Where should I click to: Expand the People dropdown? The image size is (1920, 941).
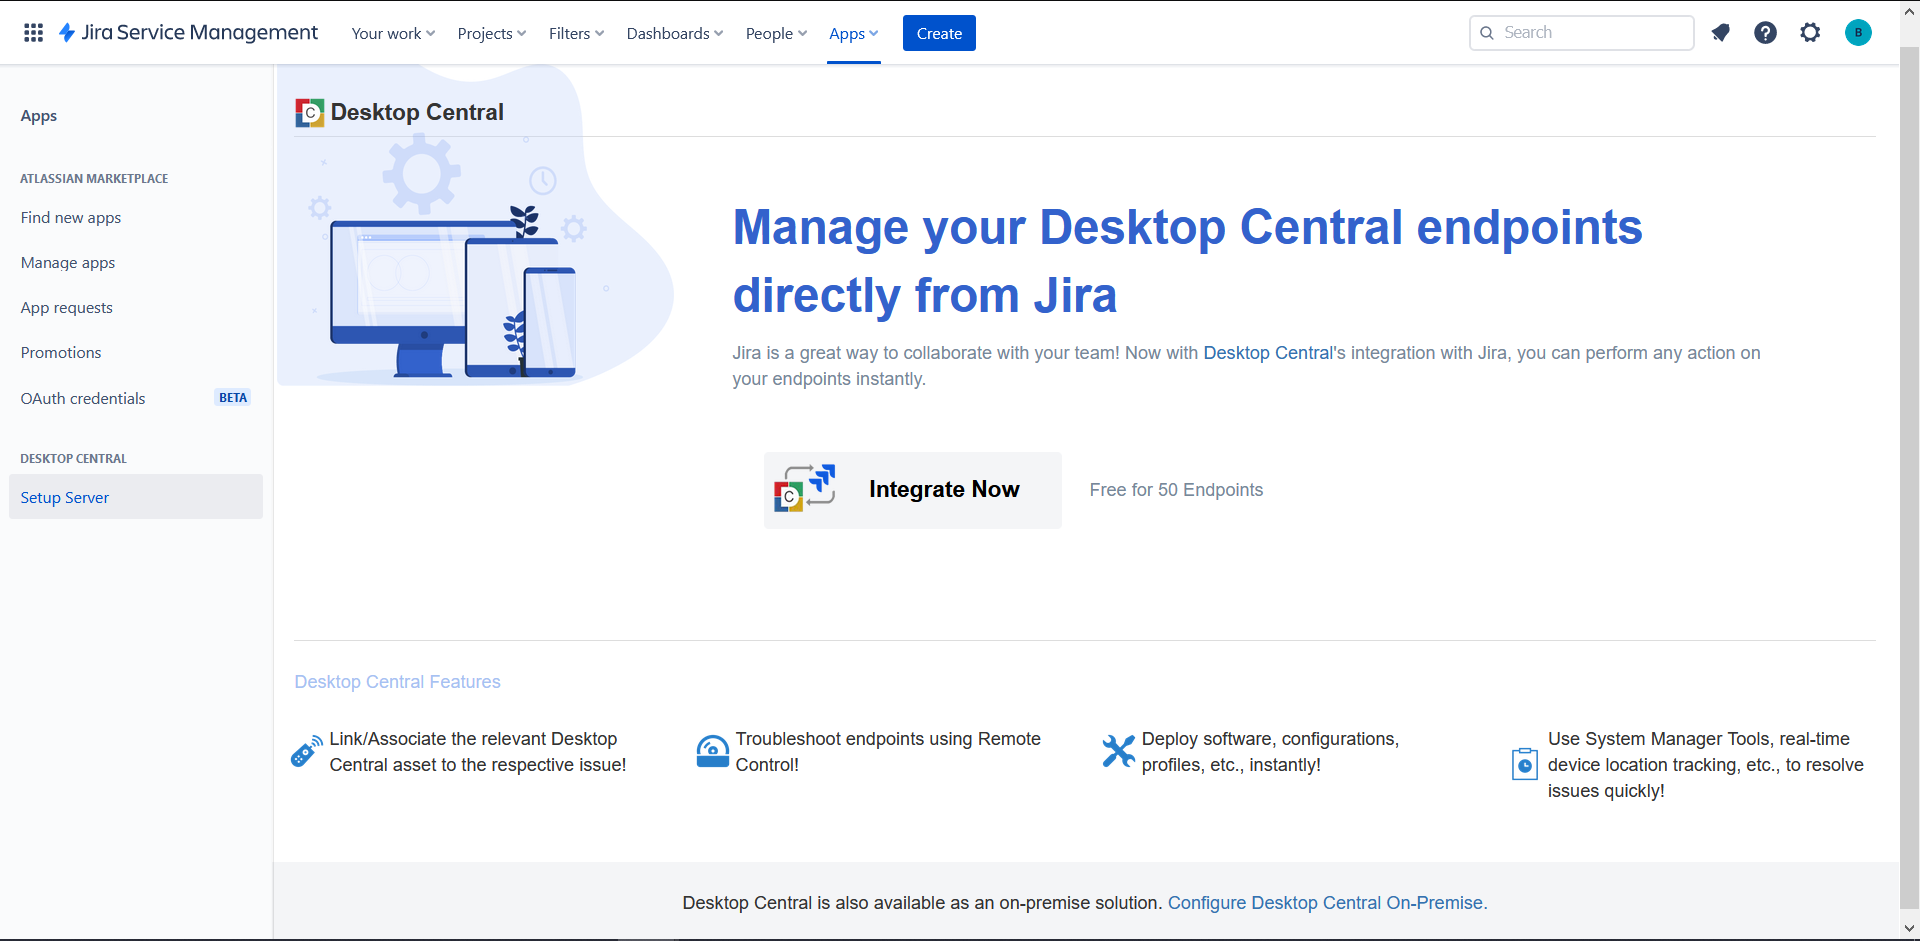(777, 33)
